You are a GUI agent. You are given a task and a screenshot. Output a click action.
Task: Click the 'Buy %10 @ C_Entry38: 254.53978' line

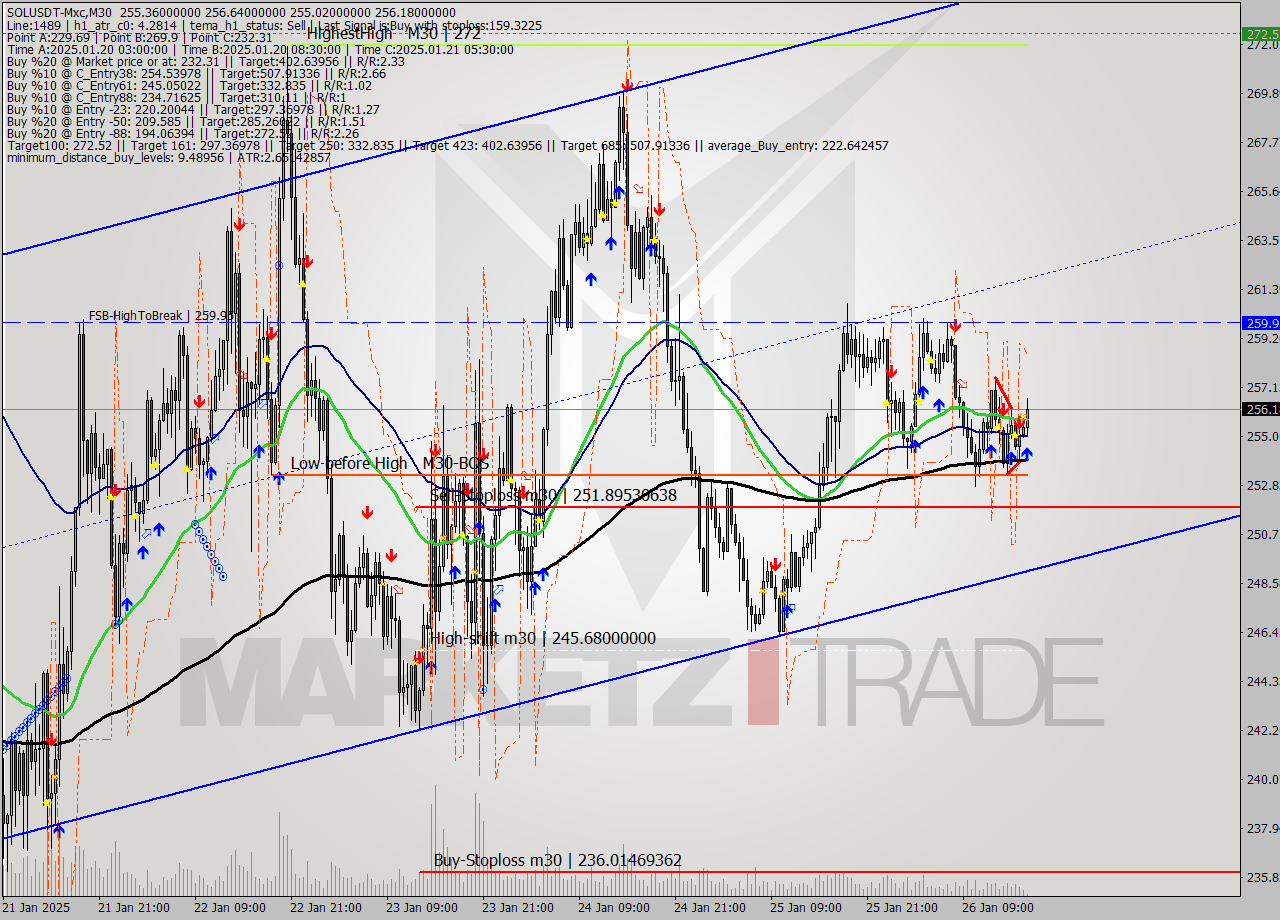[196, 73]
